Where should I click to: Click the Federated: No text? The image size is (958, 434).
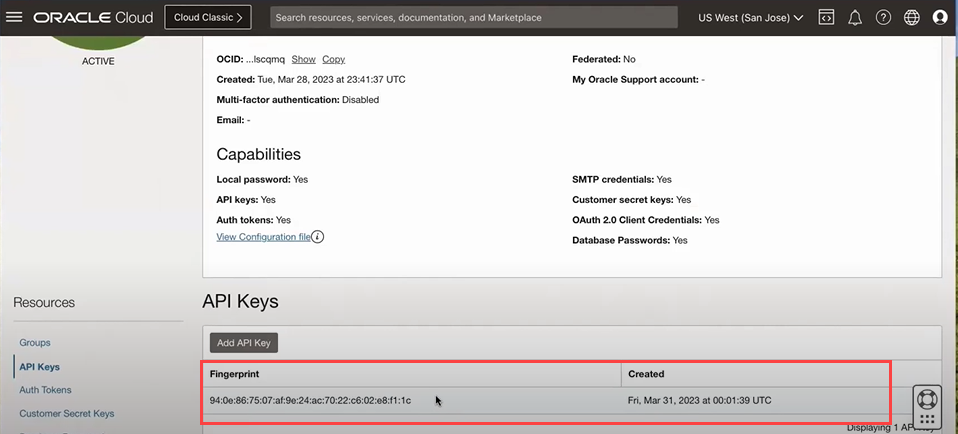point(604,59)
